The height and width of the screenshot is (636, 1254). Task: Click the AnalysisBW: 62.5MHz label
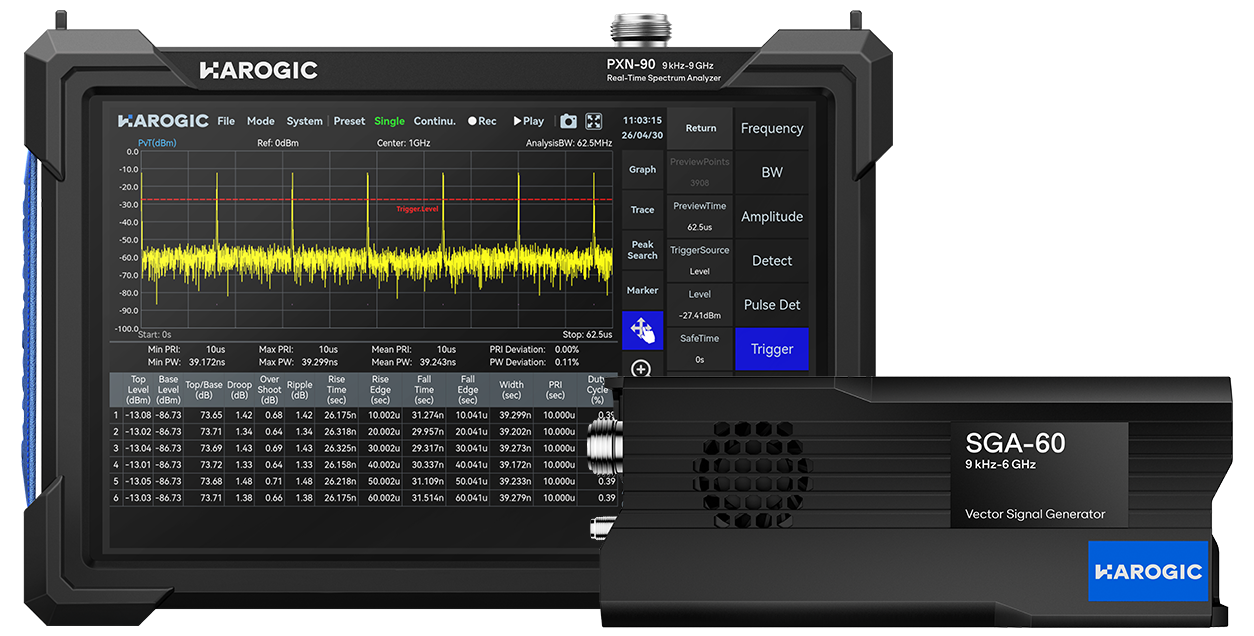click(x=569, y=143)
